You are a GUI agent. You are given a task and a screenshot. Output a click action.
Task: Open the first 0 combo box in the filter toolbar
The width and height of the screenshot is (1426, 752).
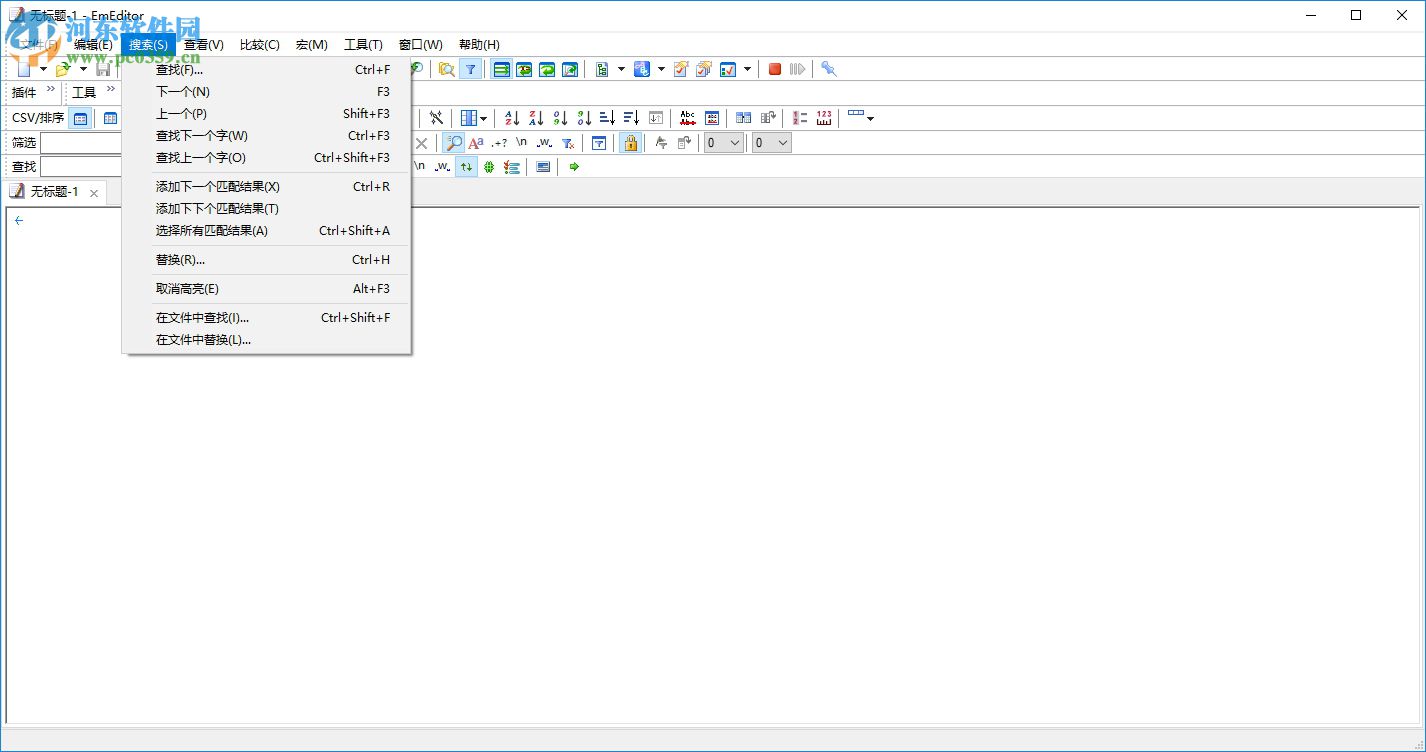coord(723,143)
